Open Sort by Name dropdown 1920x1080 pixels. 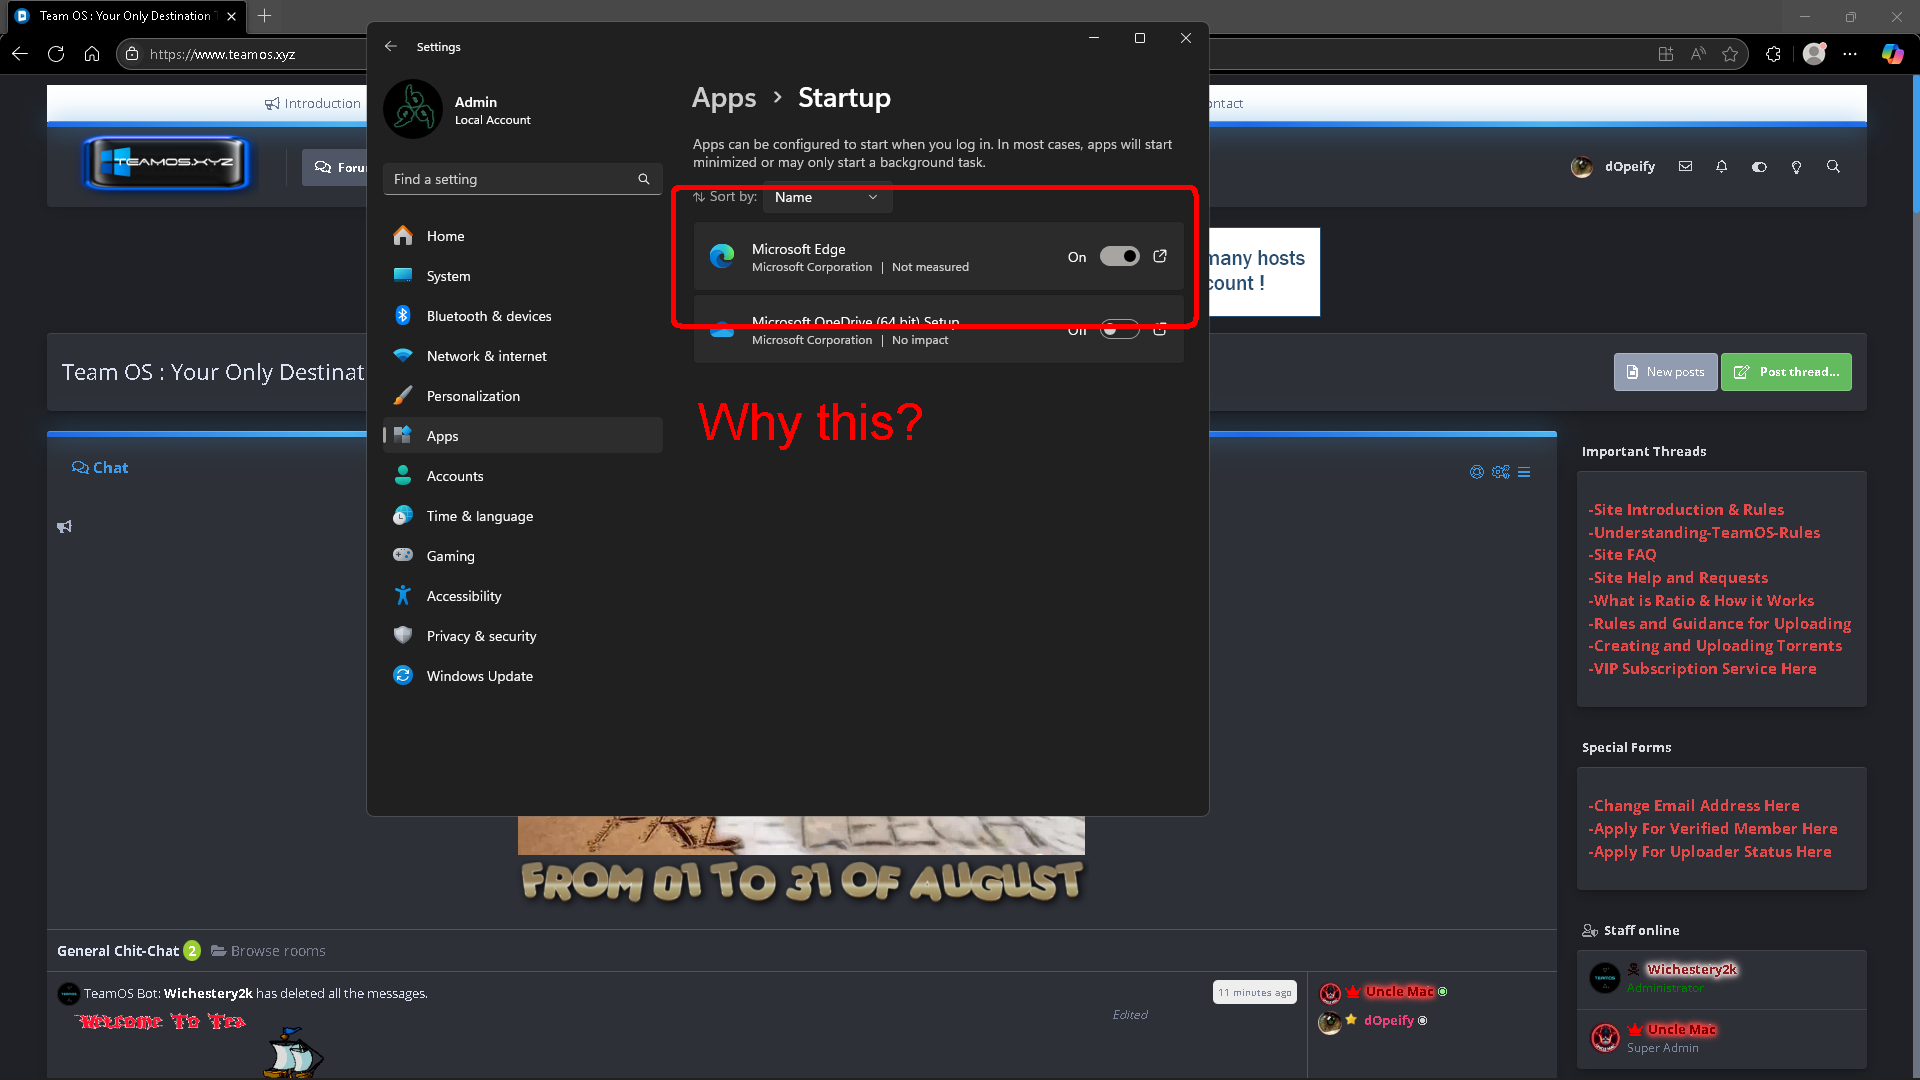point(827,197)
